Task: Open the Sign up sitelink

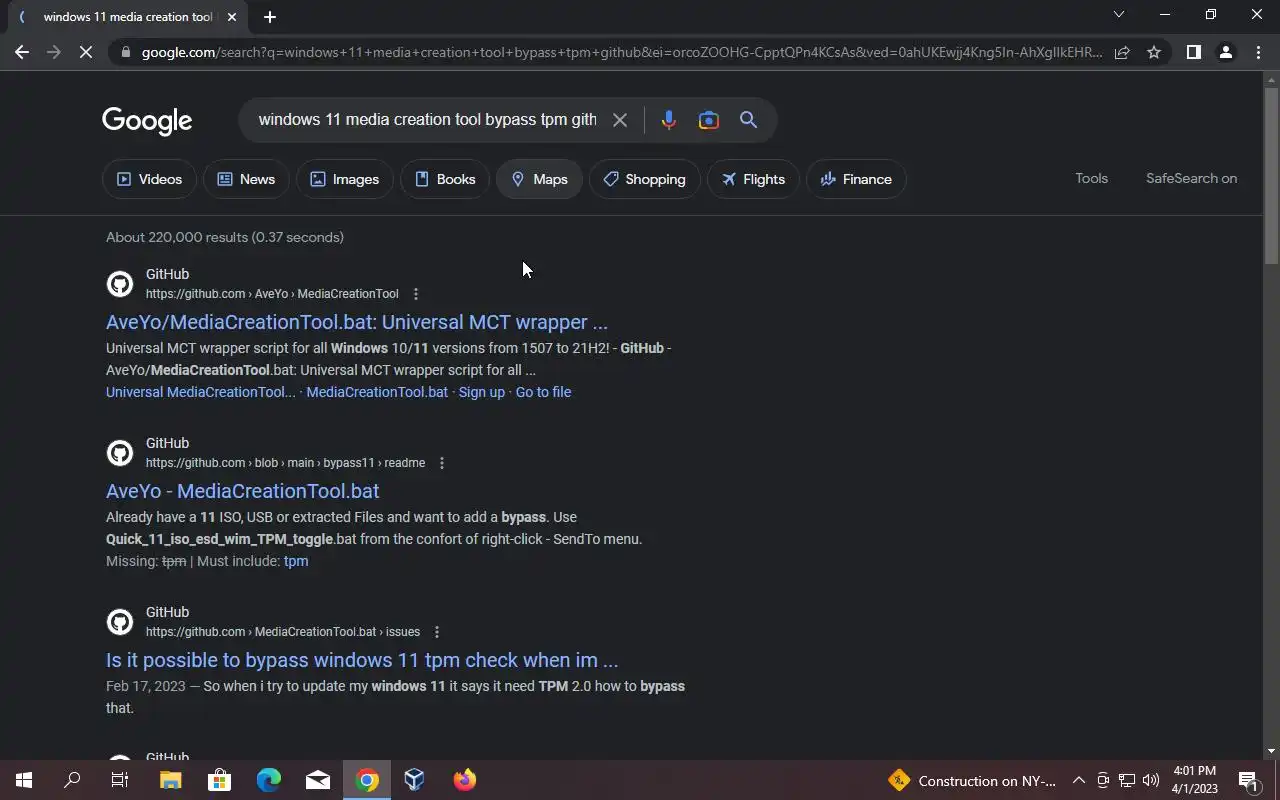Action: (482, 392)
